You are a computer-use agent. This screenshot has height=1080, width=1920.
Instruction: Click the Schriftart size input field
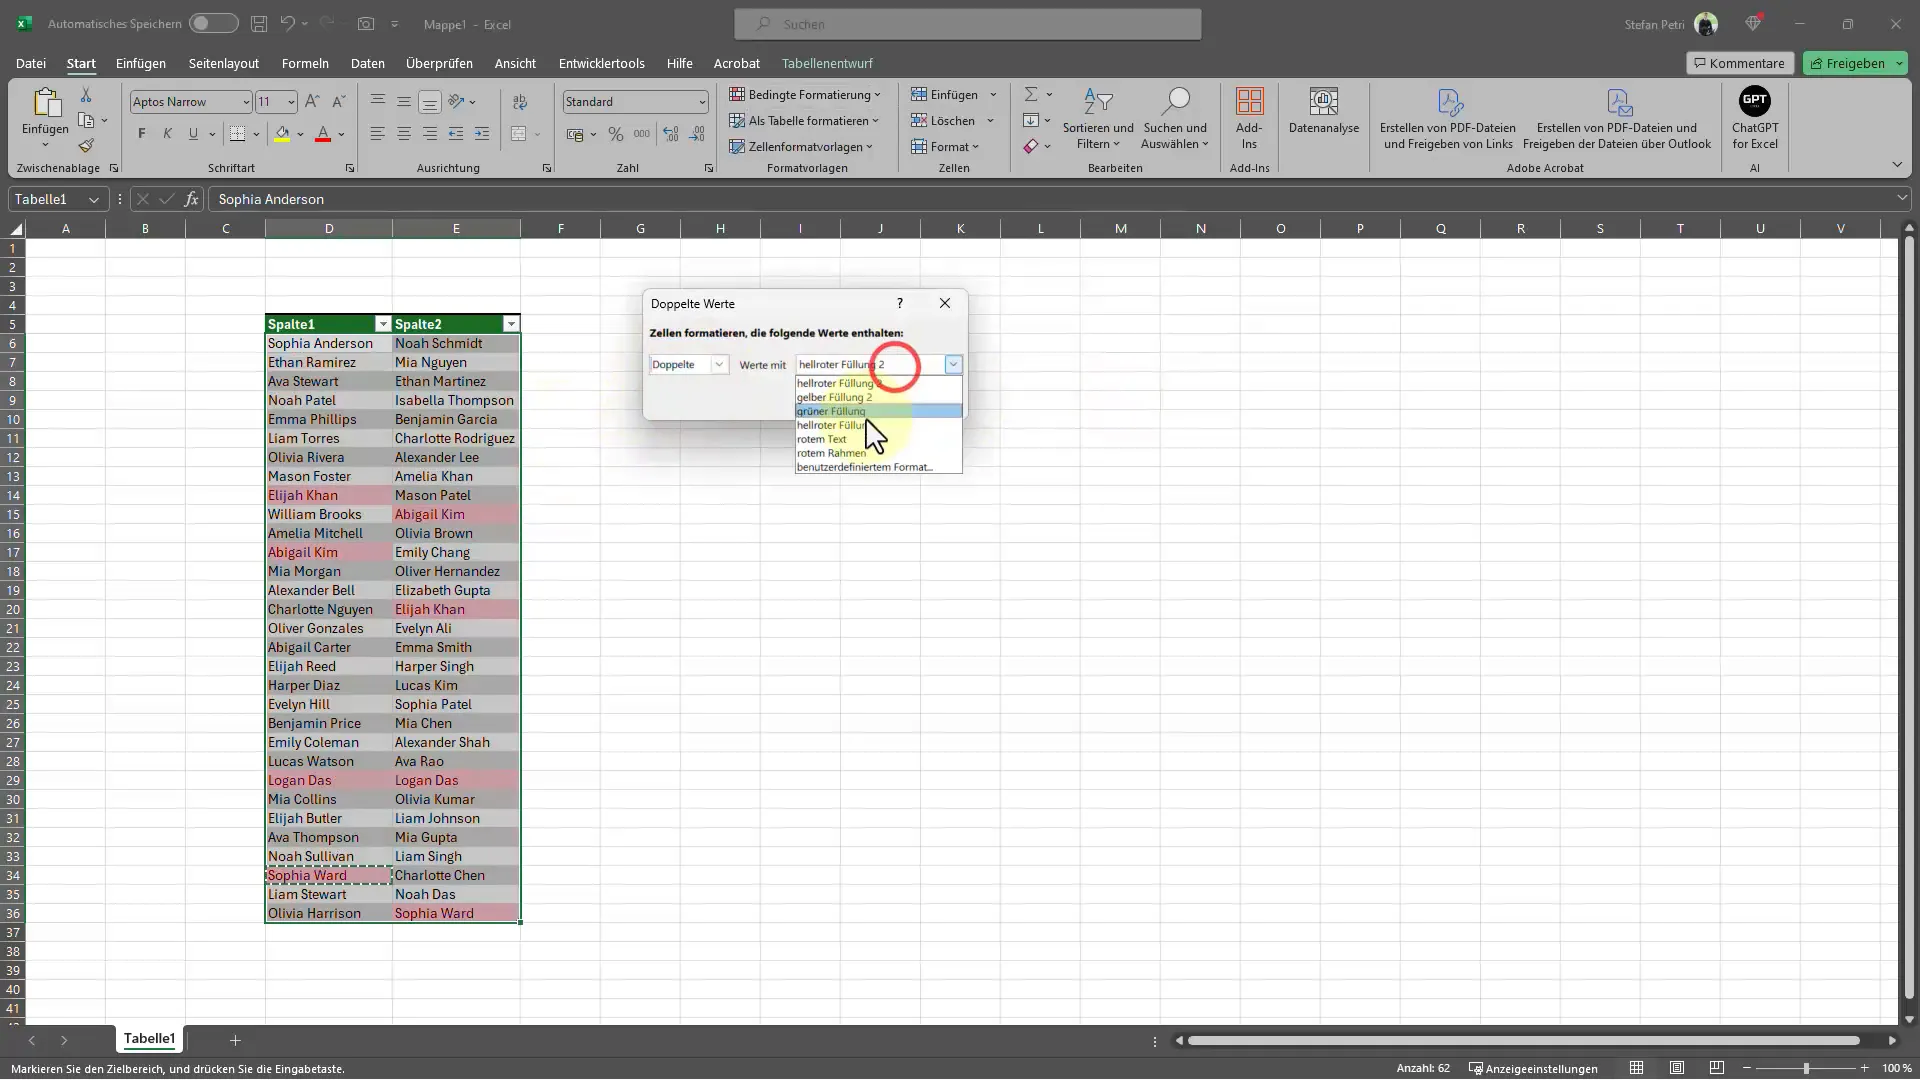268,100
